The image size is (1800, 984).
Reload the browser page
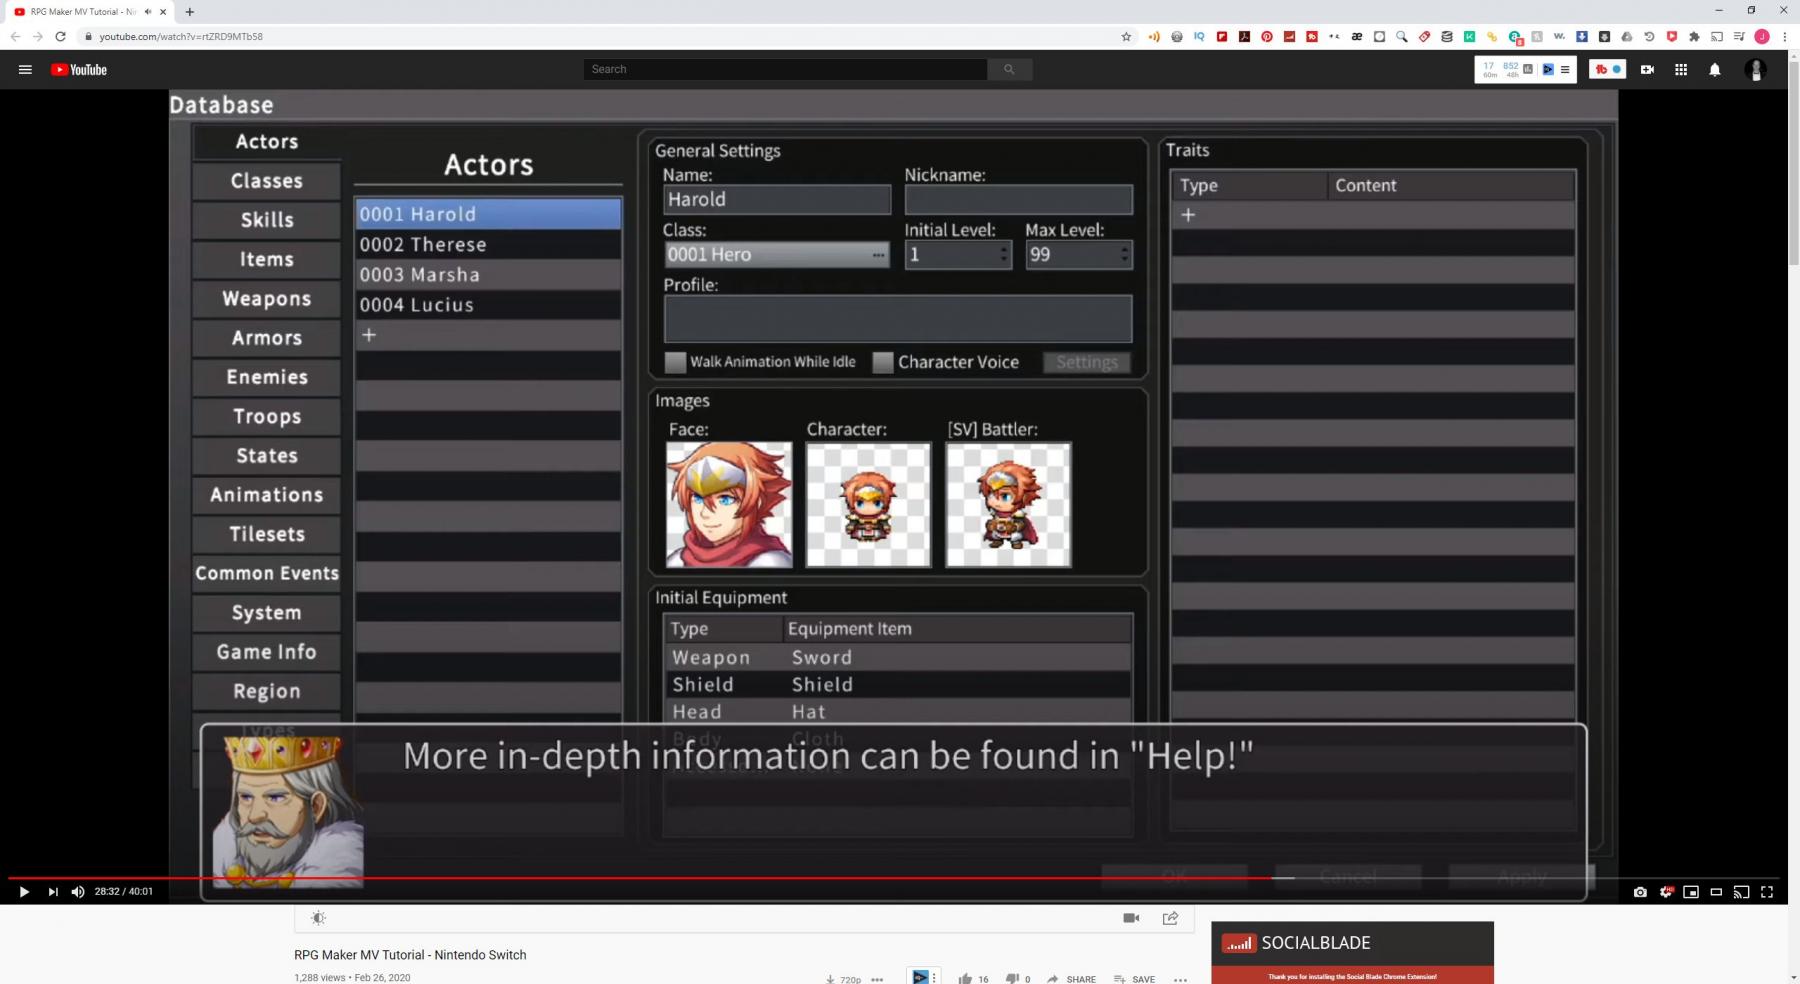pos(60,36)
